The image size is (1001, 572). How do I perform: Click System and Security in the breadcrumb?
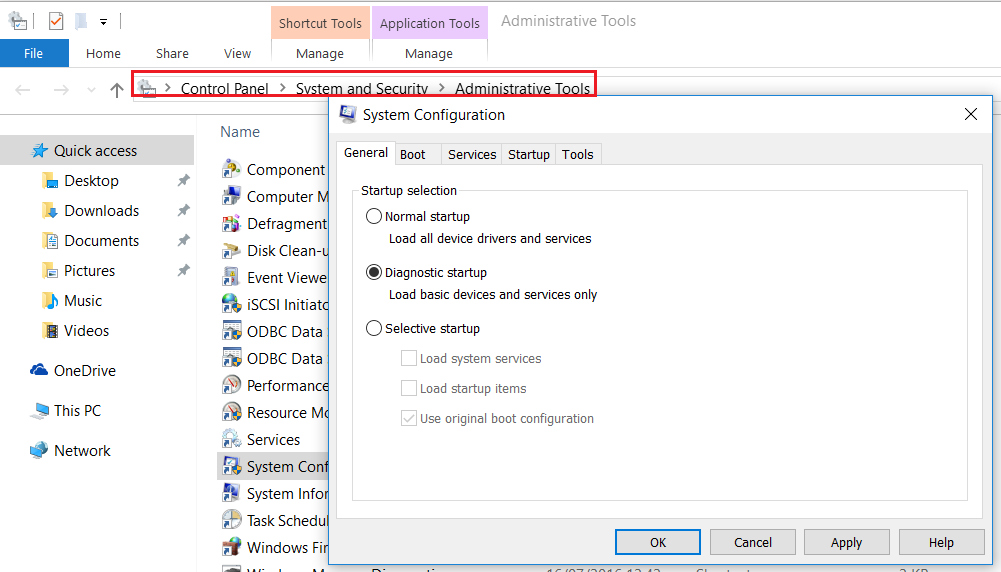(x=362, y=88)
